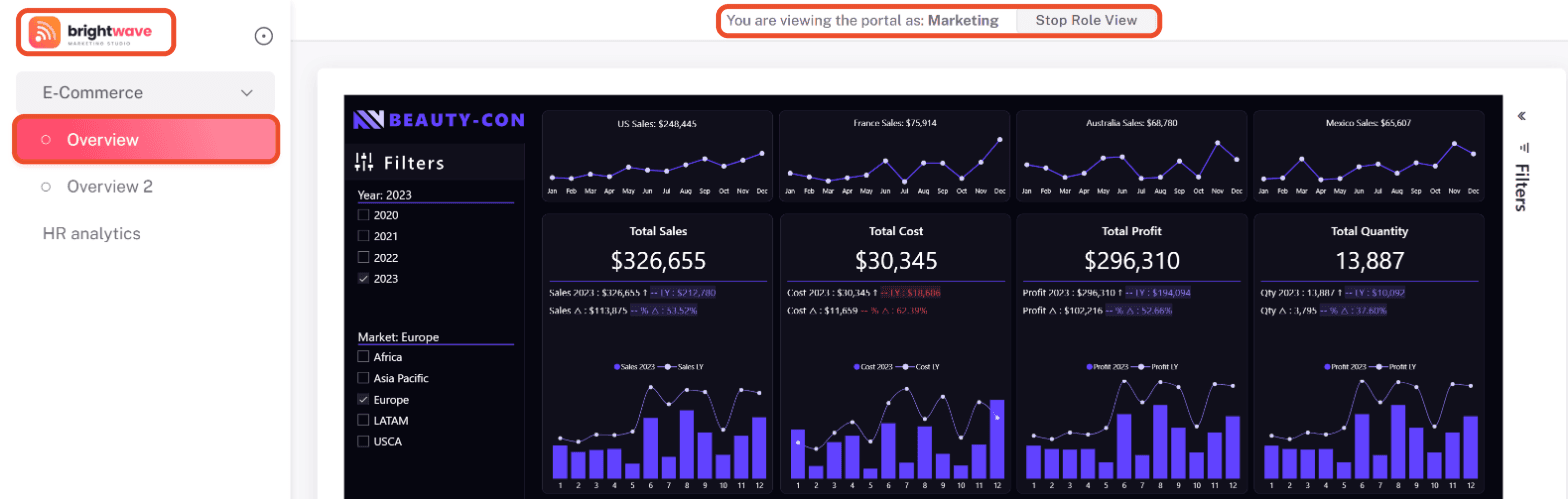Expand Filters pane with double chevron icon

tap(1521, 116)
